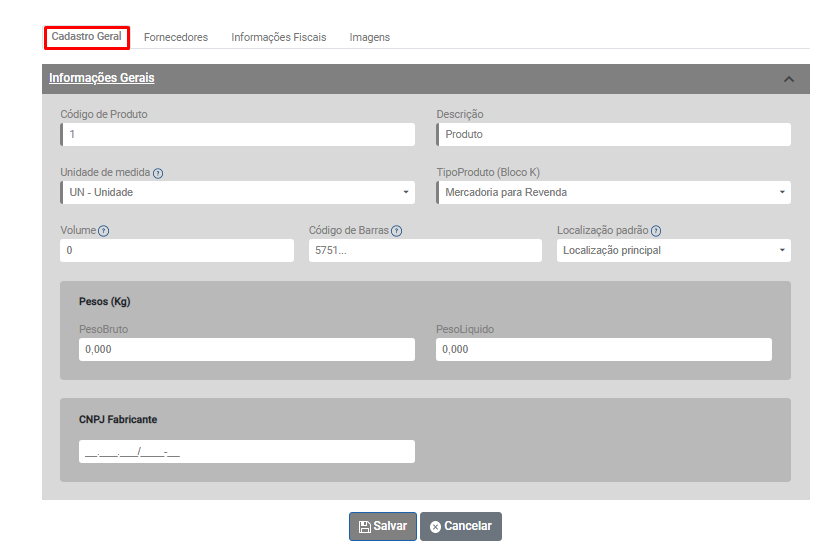Go to the Imagens tab
839x556 pixels.
coord(369,37)
